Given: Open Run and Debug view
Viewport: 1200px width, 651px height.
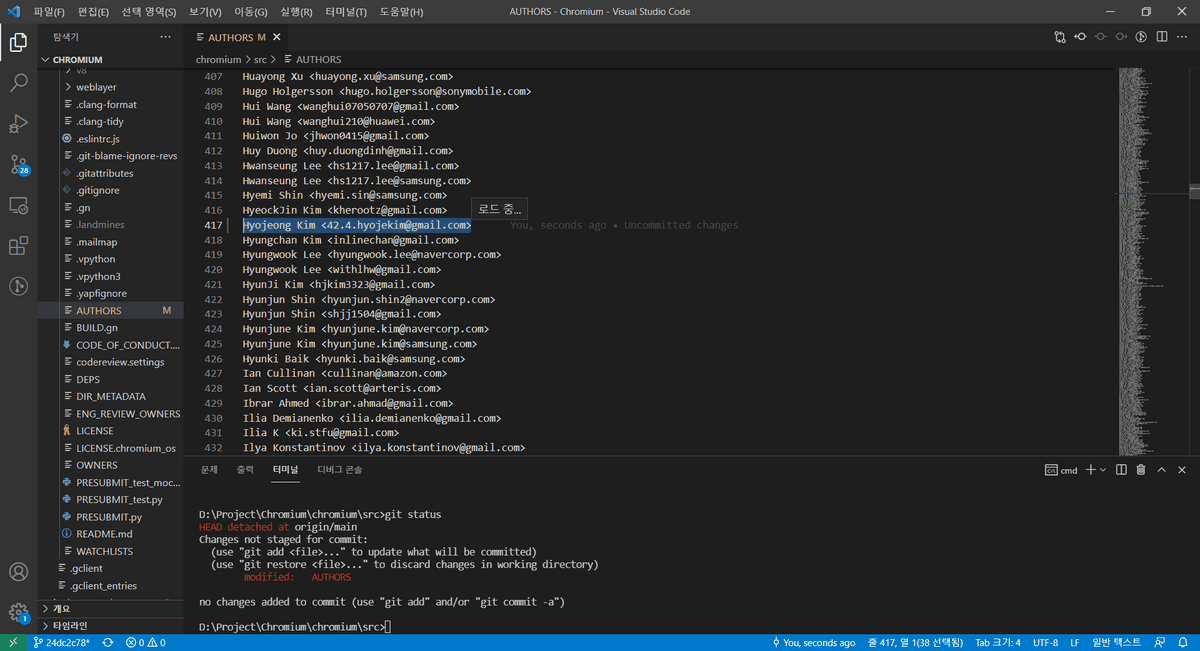Looking at the screenshot, I should [18, 124].
